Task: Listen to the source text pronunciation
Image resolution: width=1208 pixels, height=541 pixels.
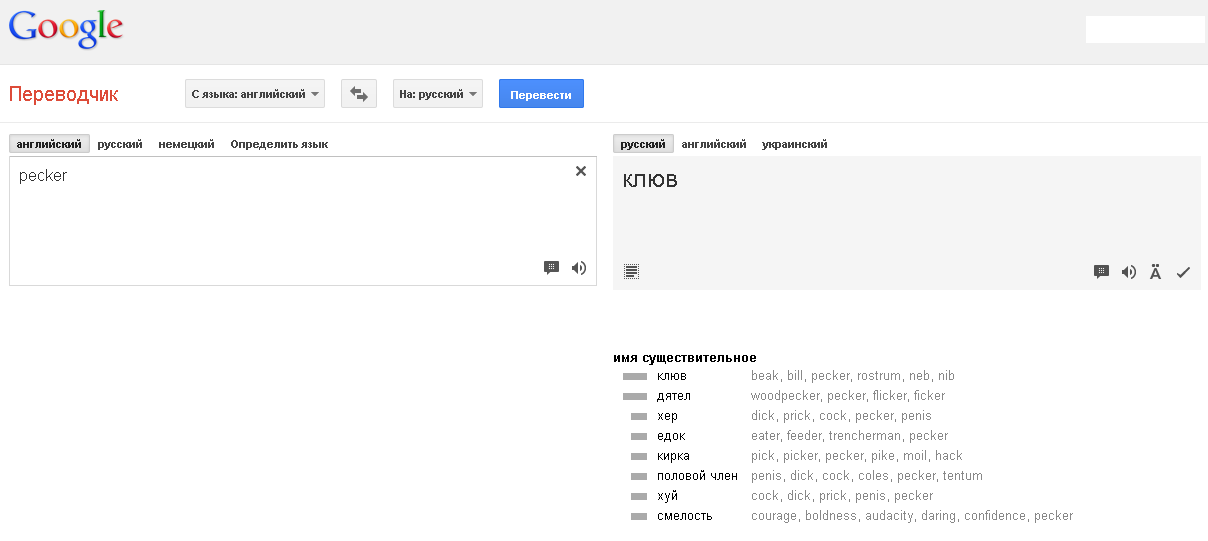Action: click(x=579, y=267)
